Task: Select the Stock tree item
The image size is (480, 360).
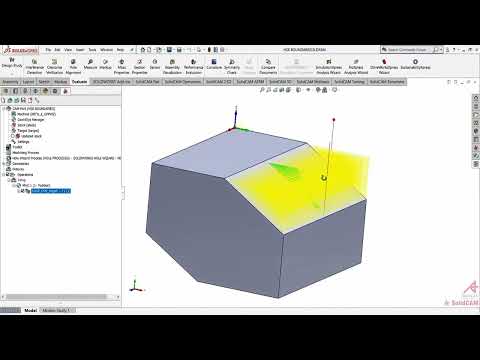Action: click(x=24, y=125)
